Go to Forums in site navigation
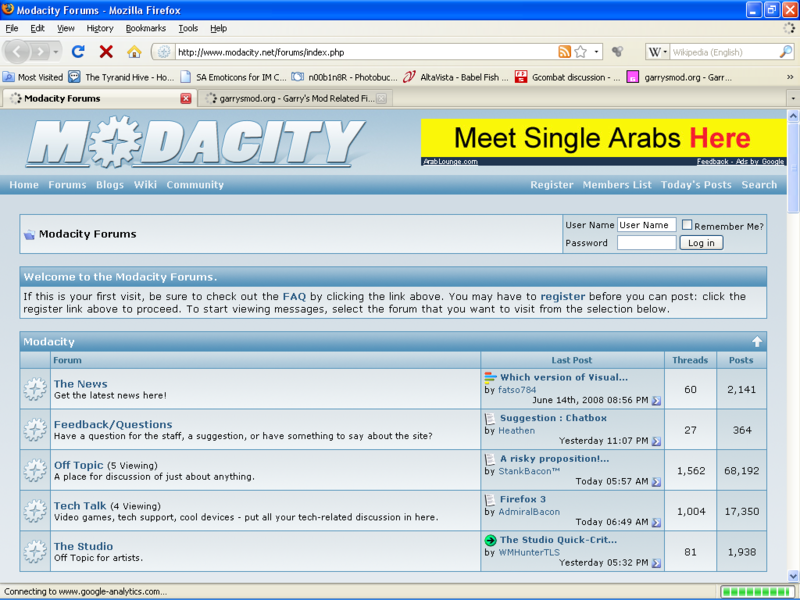The image size is (800, 600). pos(67,185)
